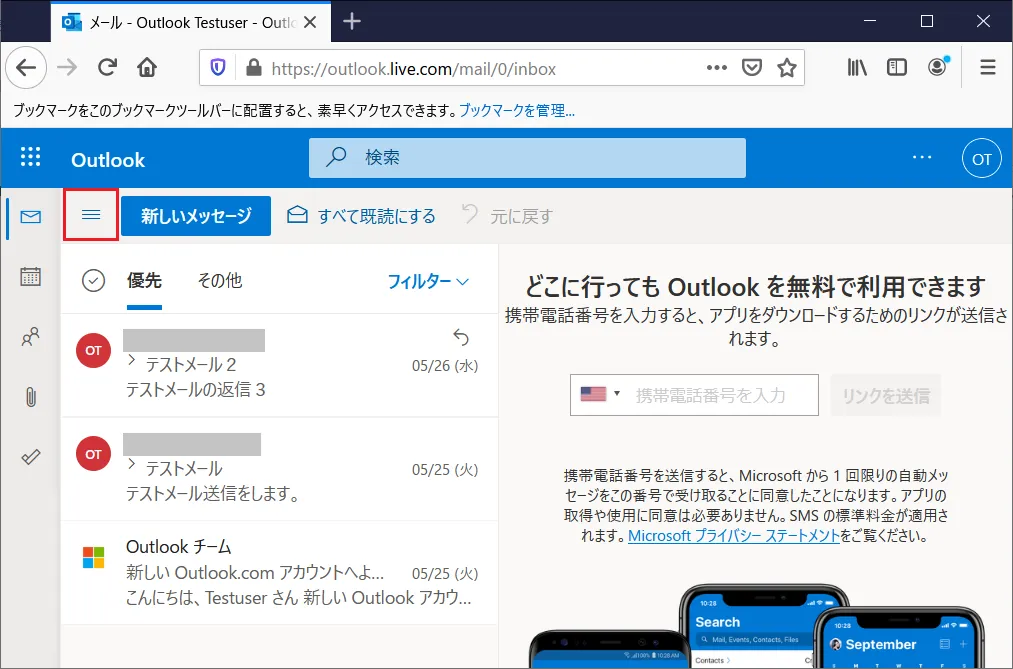Click the リンクを送信 button
Viewport: 1013px width, 669px height.
[x=886, y=395]
